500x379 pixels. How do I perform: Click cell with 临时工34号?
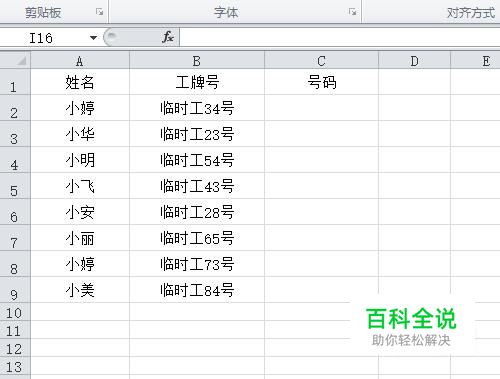click(197, 108)
